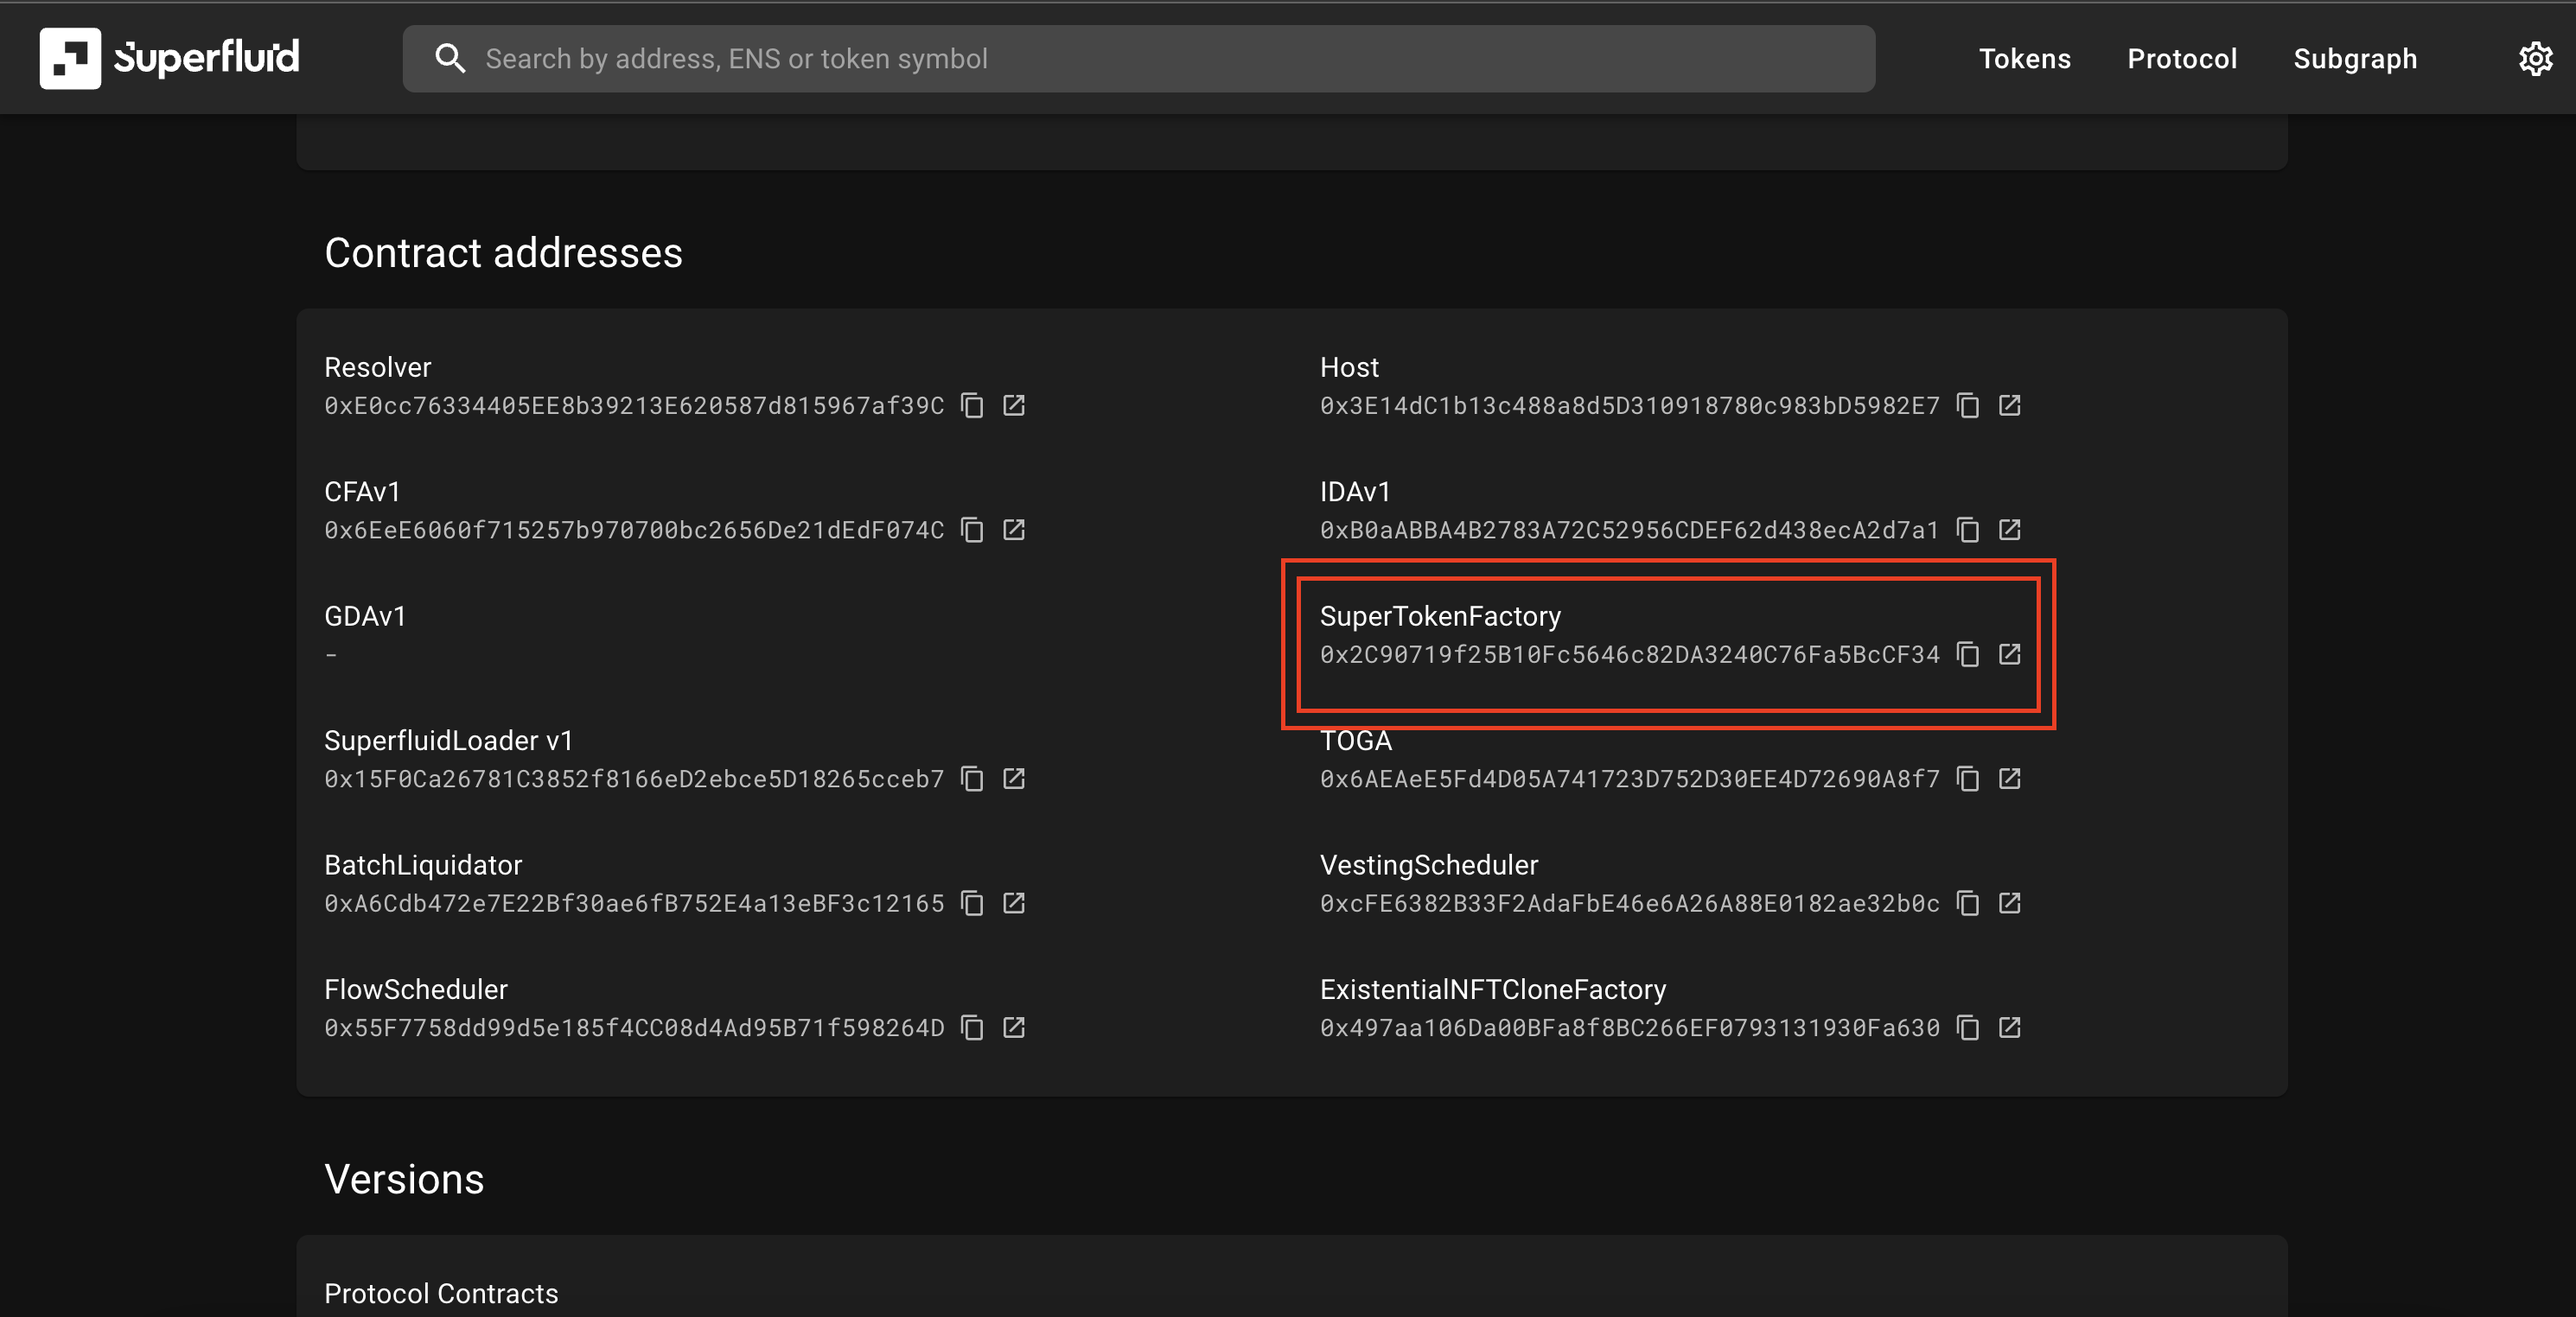Copy the BatchLiquidator address
This screenshot has height=1317, width=2576.
click(972, 903)
